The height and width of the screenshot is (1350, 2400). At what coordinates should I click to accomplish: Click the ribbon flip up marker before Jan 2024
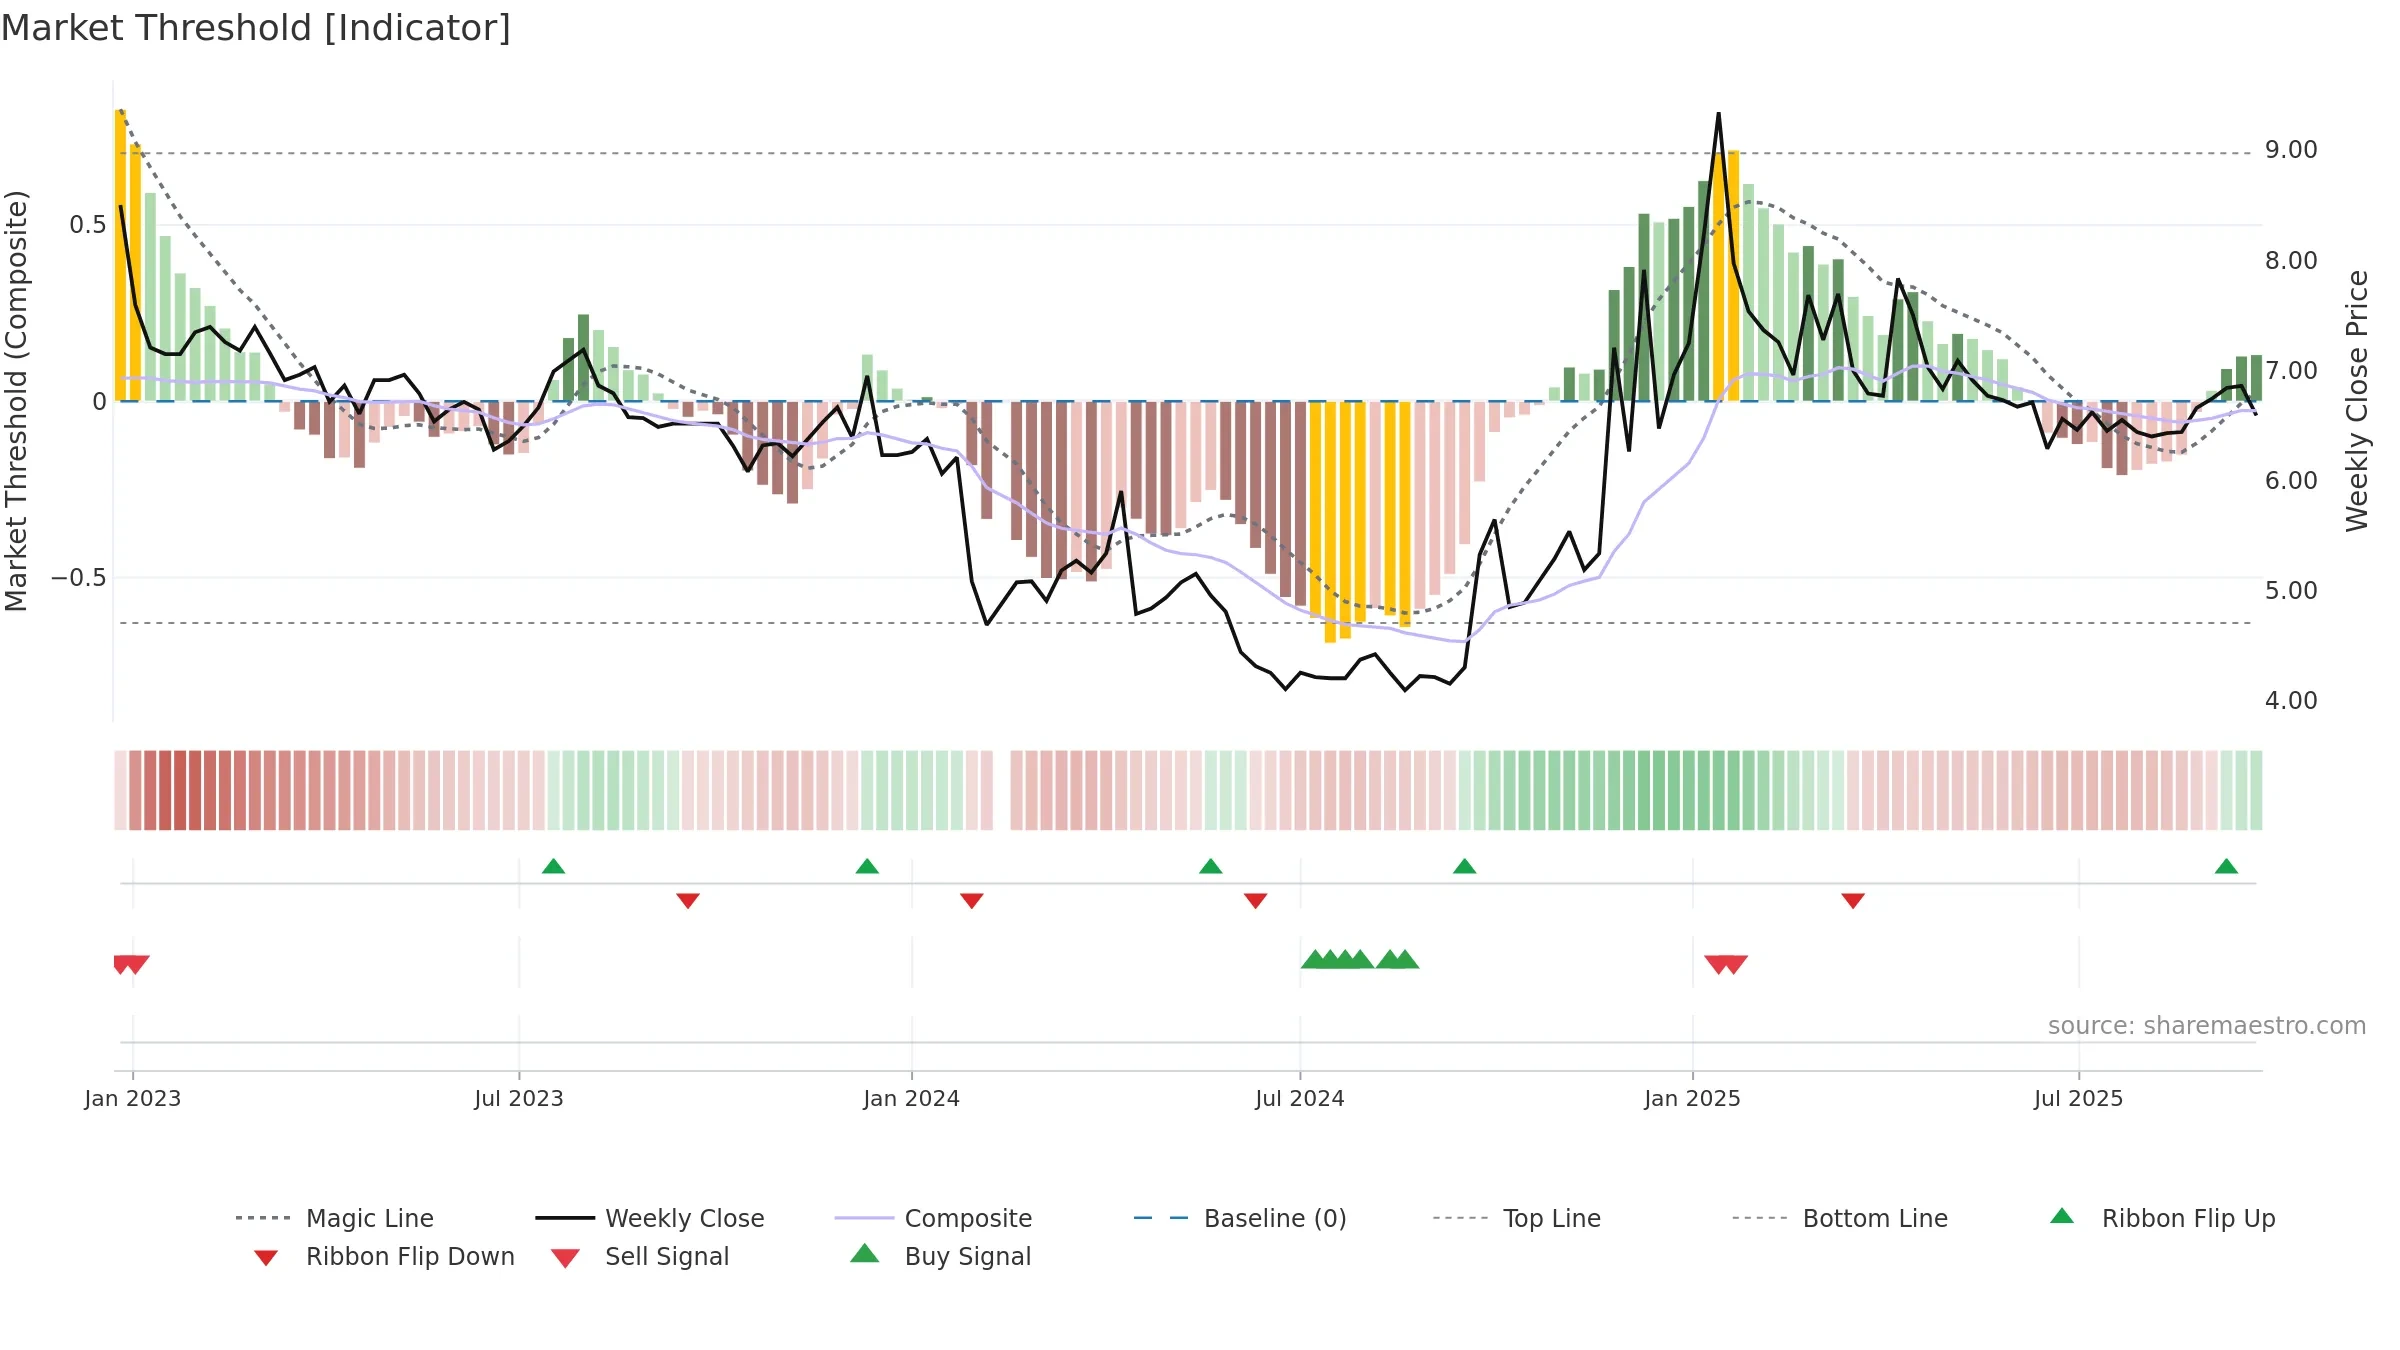tap(867, 866)
